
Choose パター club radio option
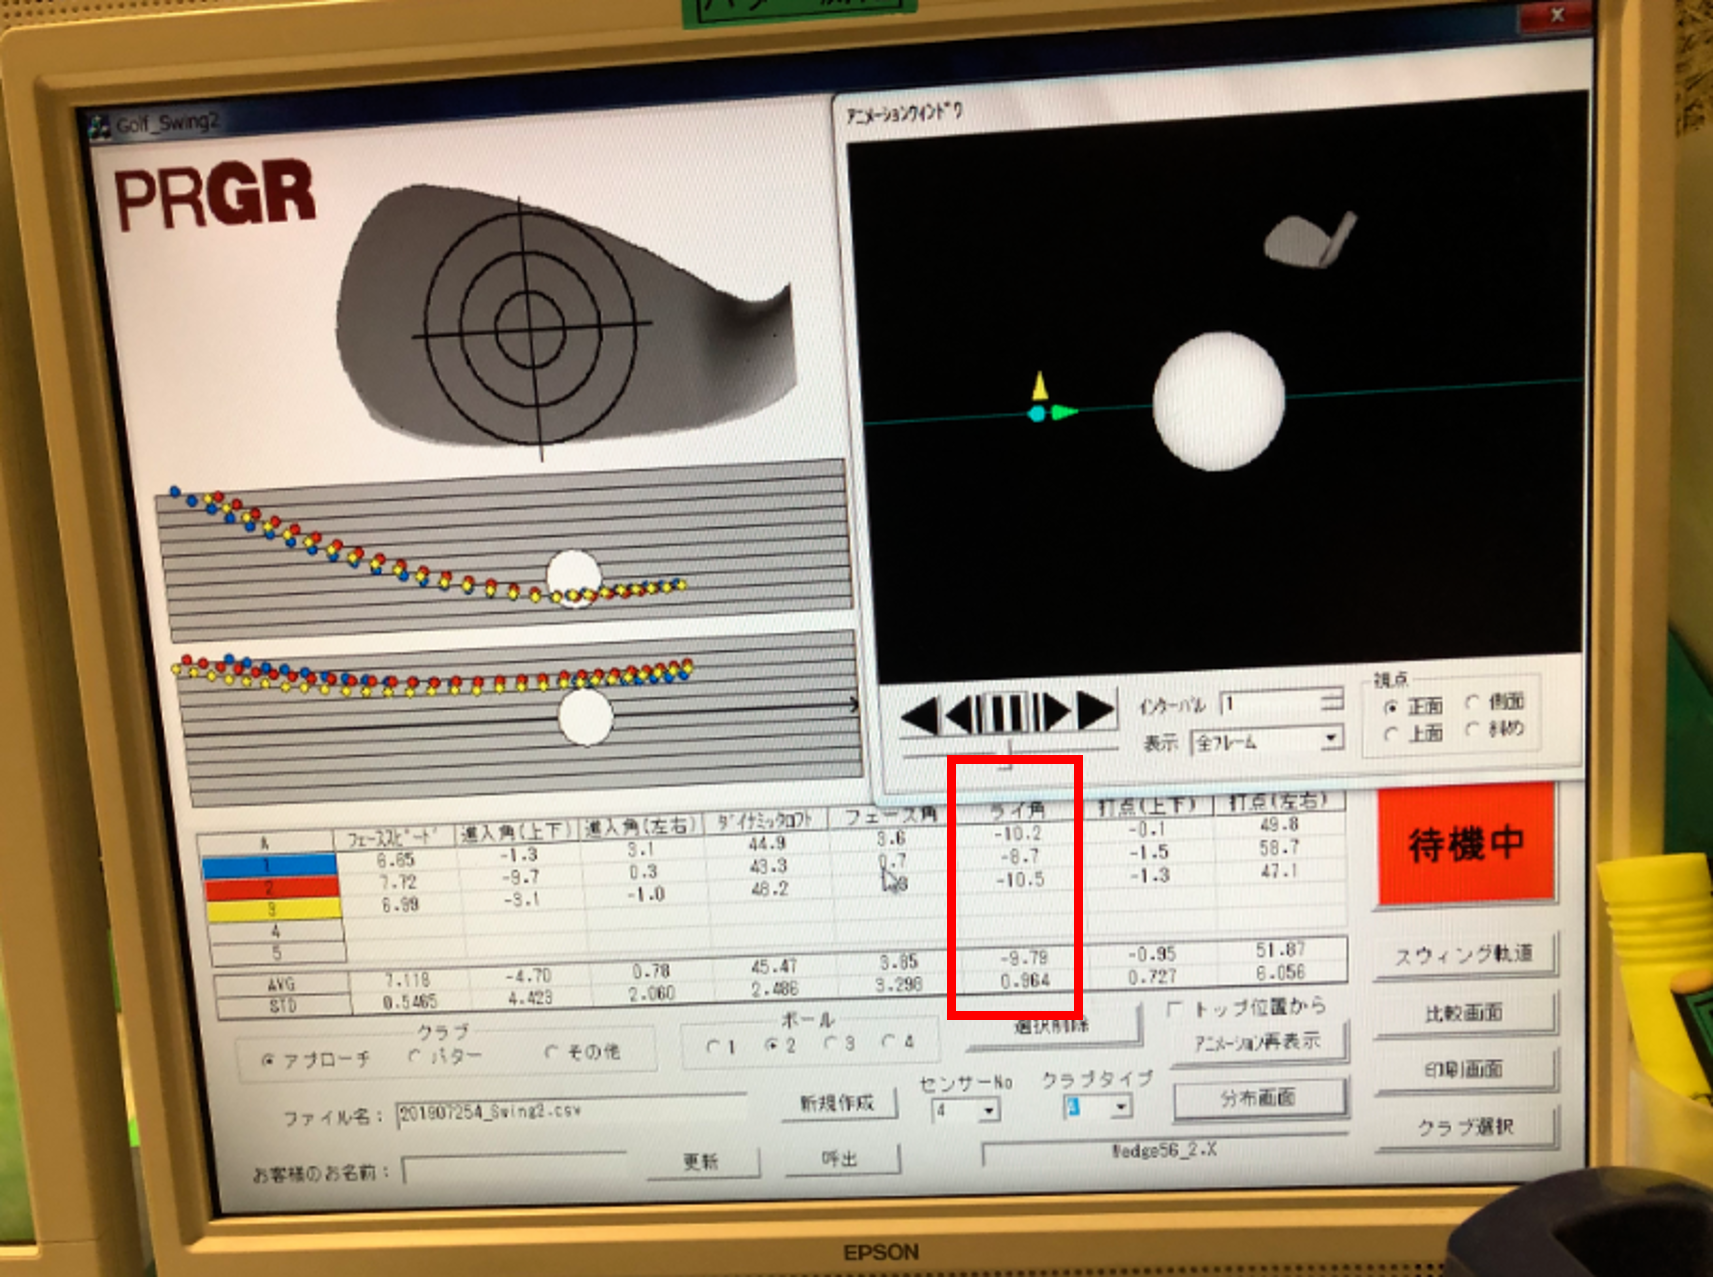pyautogui.click(x=415, y=1056)
